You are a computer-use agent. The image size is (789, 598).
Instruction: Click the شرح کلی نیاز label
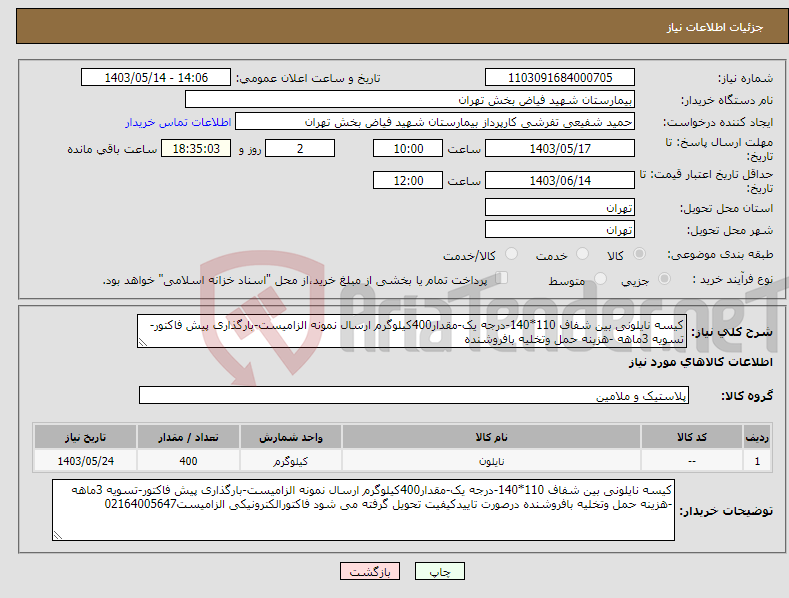coord(732,332)
